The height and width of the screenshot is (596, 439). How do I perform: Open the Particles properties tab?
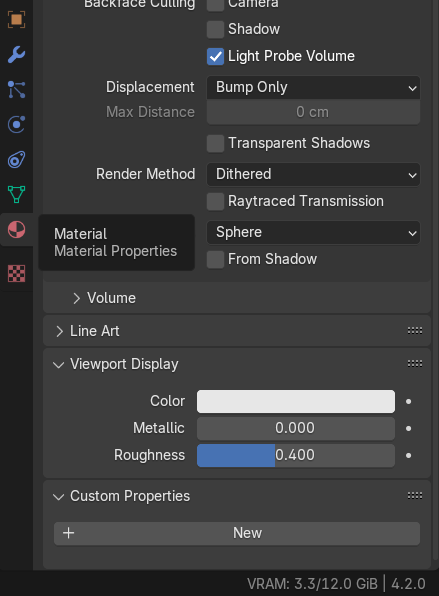[16, 90]
